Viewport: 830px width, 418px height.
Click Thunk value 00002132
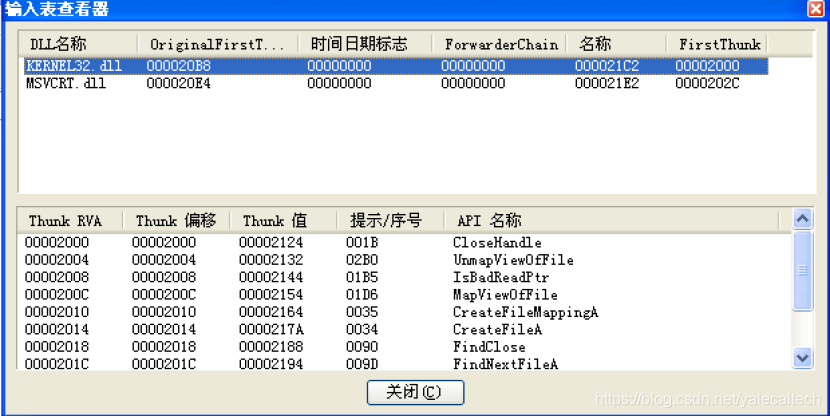[271, 260]
